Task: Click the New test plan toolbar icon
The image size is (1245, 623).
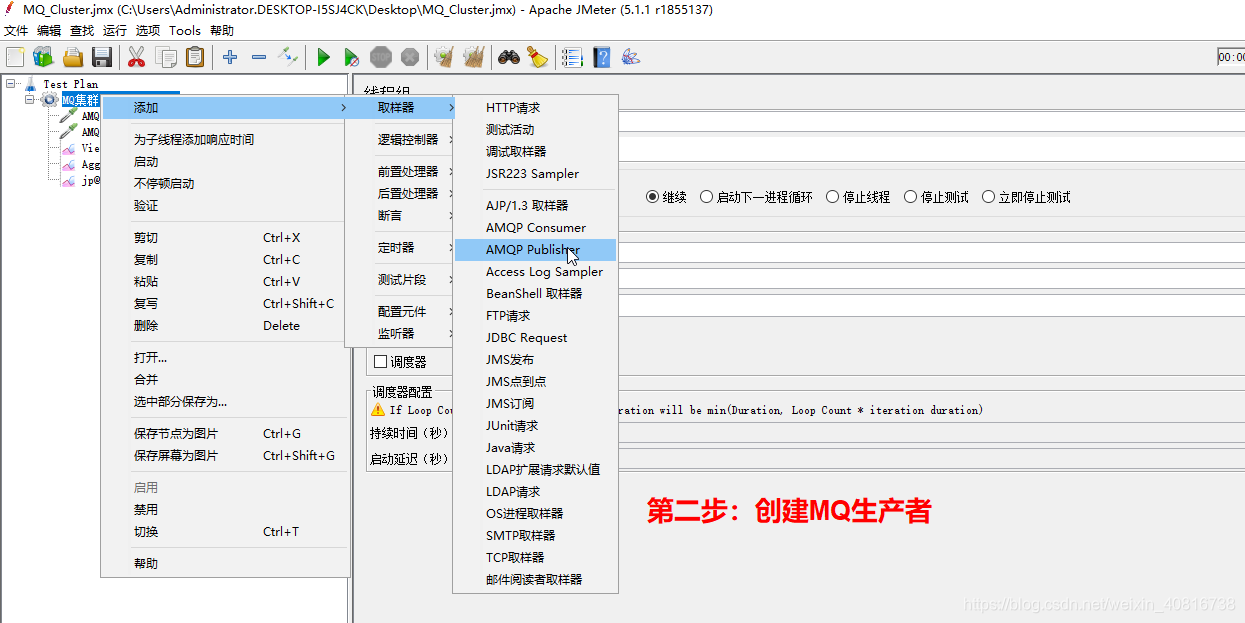Action: (15, 57)
